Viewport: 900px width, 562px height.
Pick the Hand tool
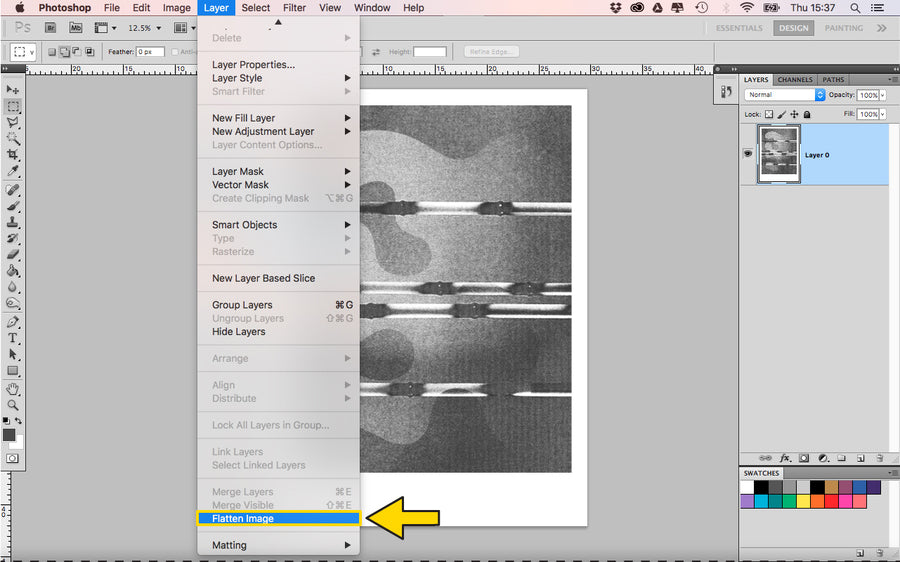13,388
